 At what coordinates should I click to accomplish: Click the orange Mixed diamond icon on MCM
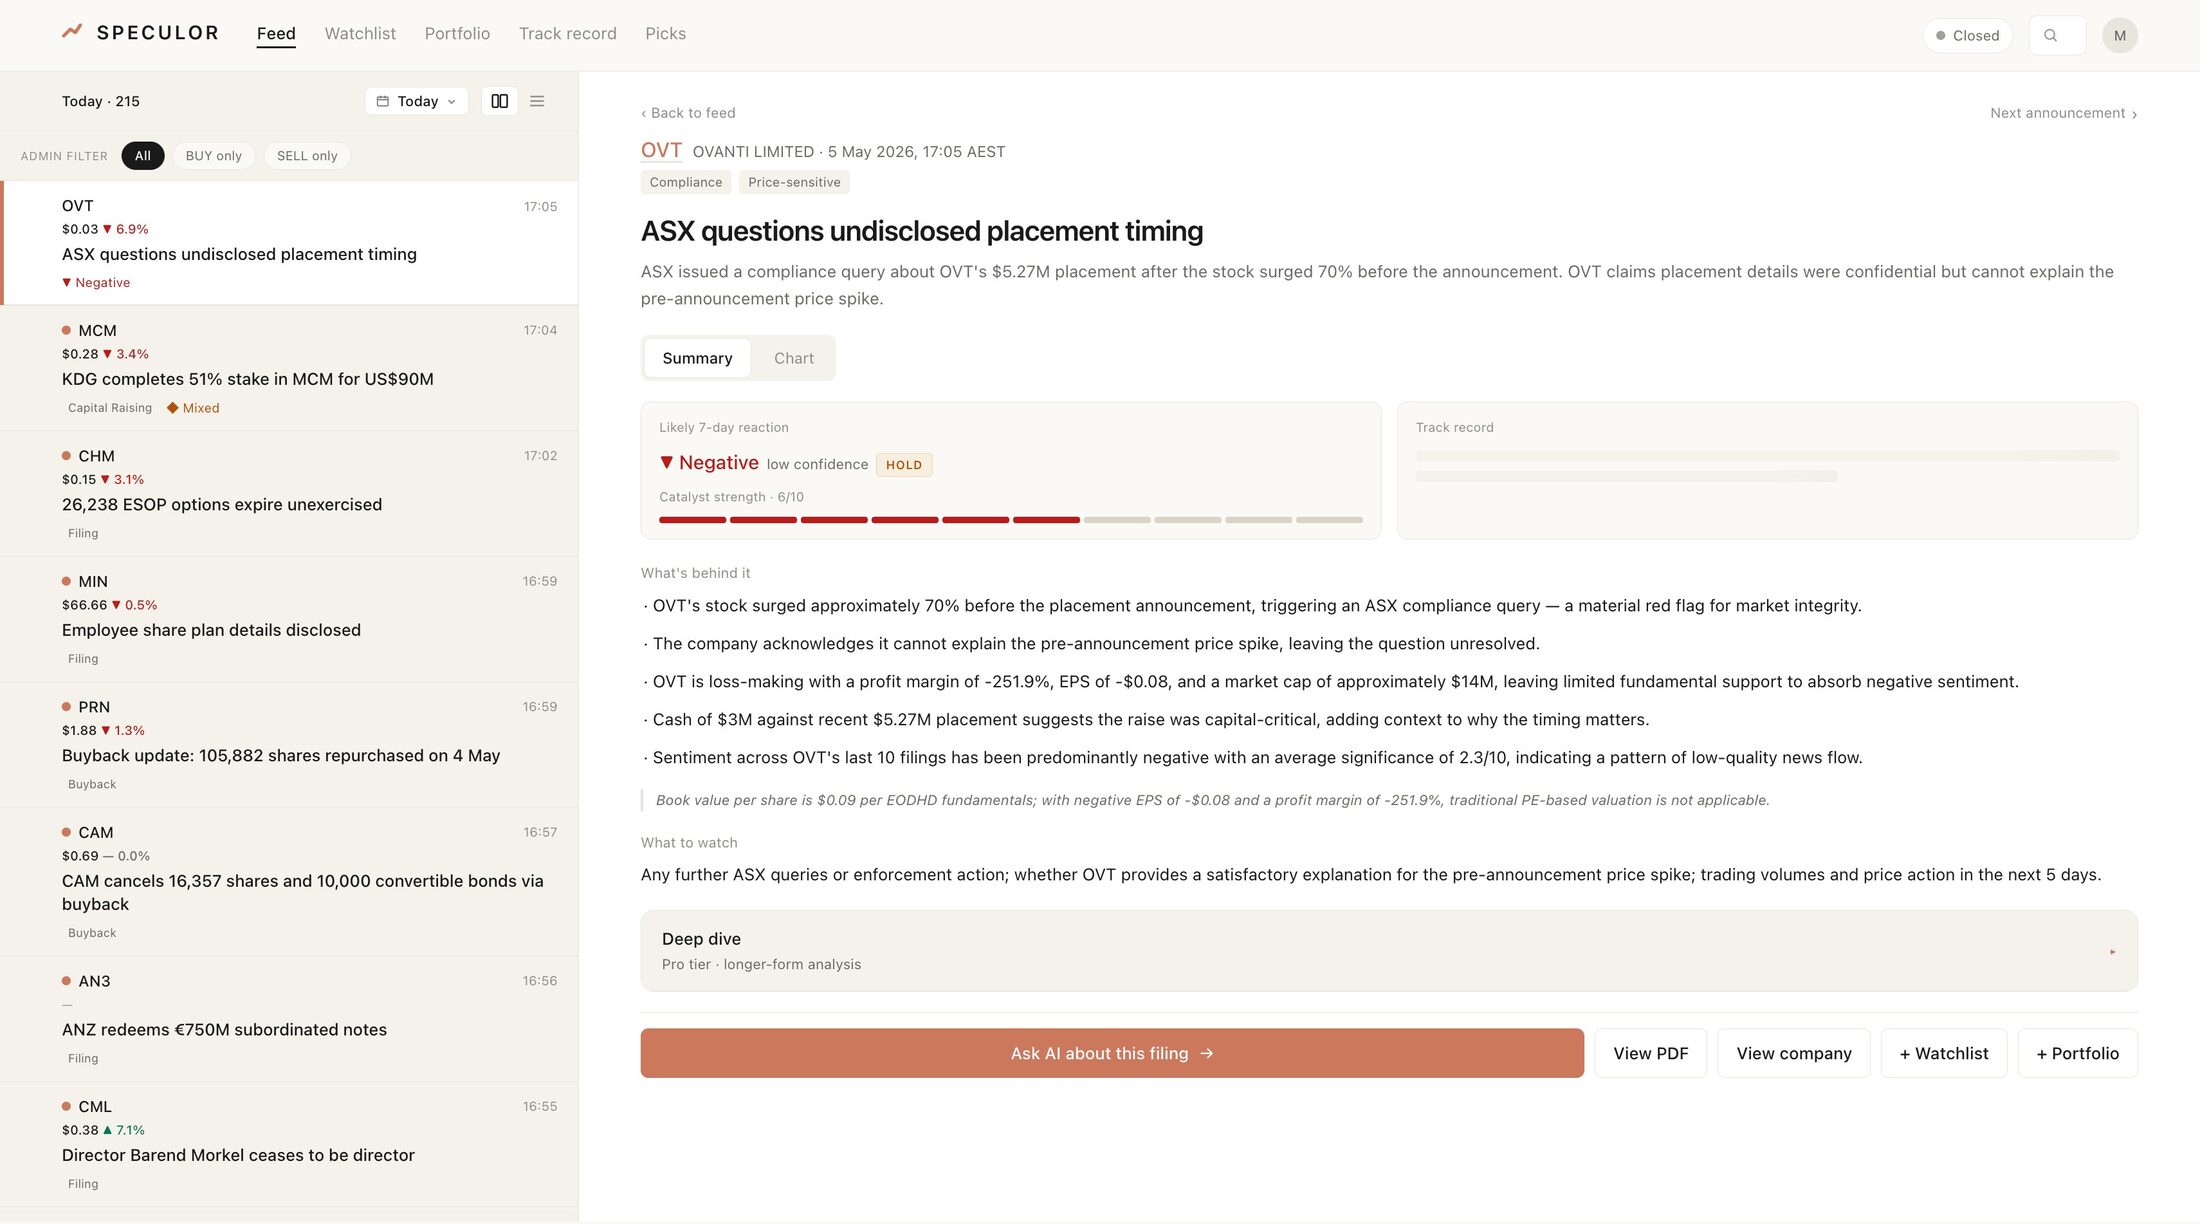(172, 408)
